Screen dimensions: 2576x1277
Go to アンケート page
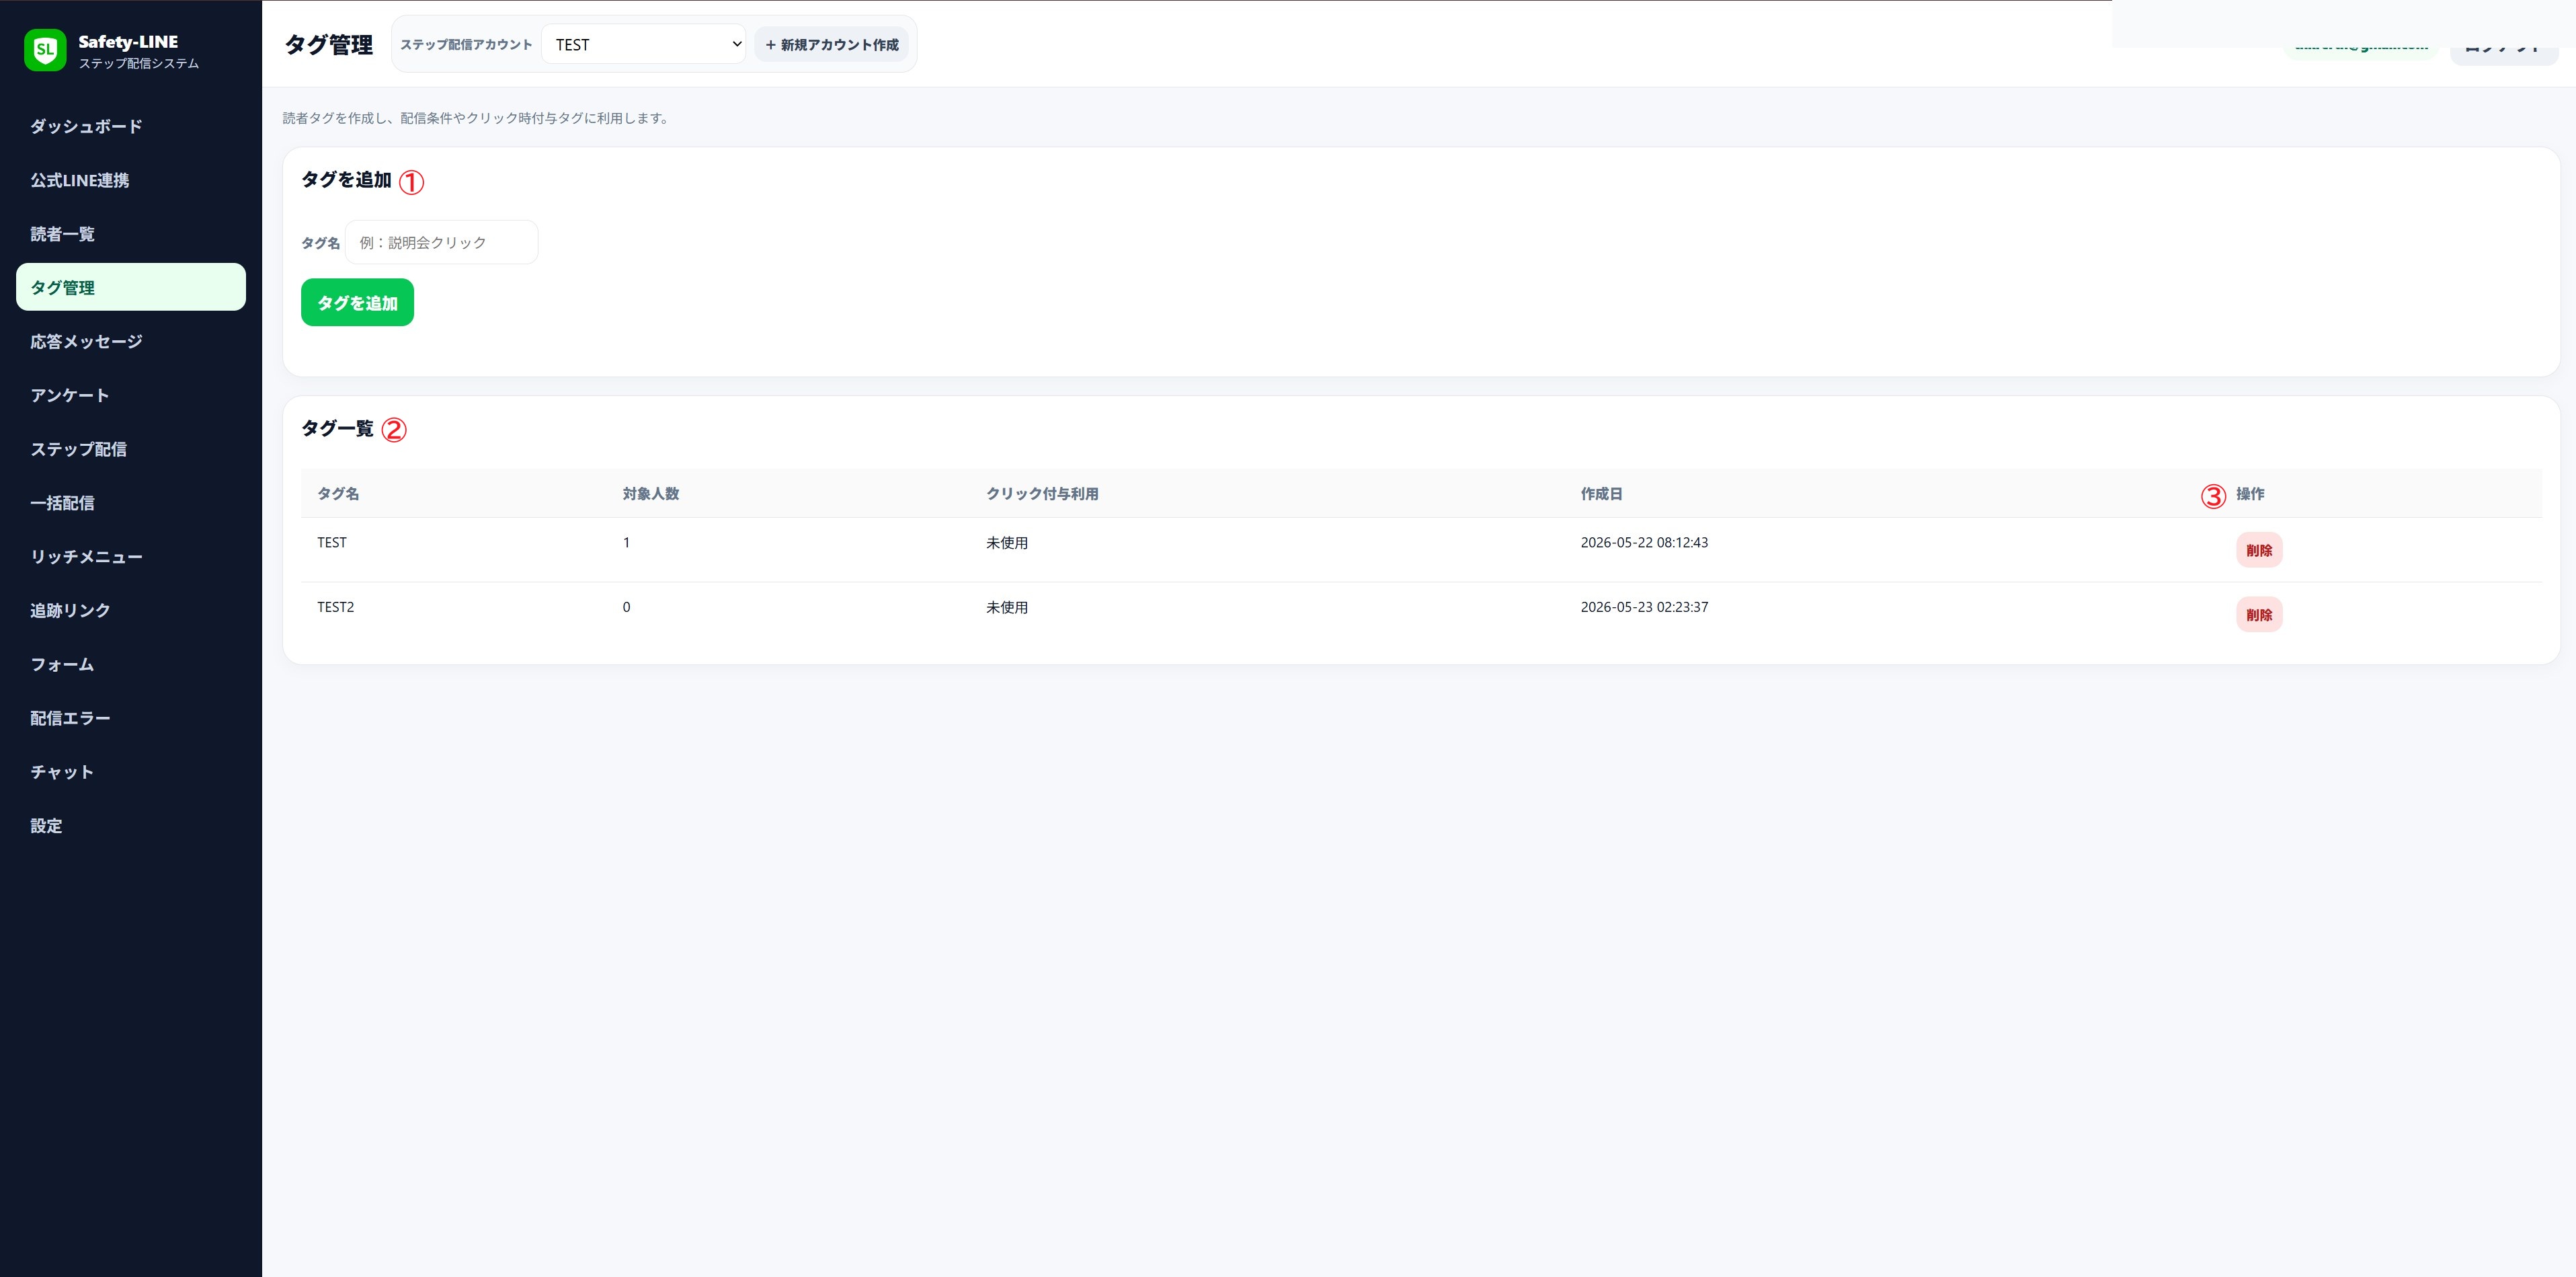tap(131, 395)
